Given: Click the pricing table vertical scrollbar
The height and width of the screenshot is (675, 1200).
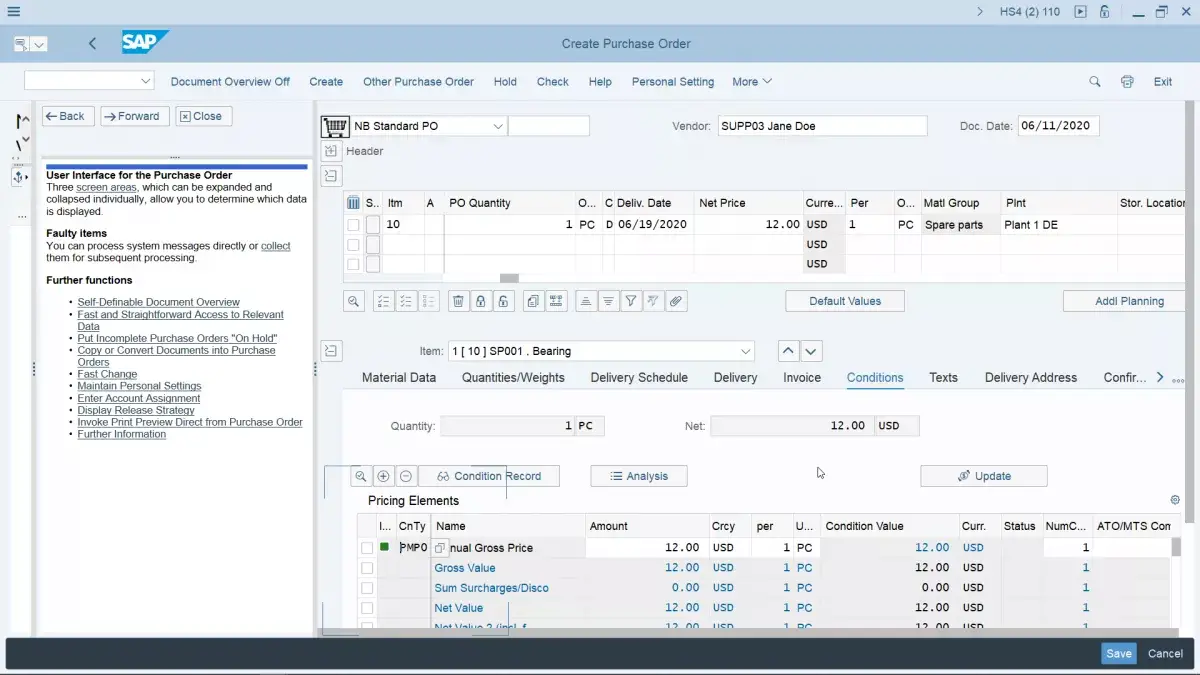Looking at the screenshot, I should point(1176,547).
